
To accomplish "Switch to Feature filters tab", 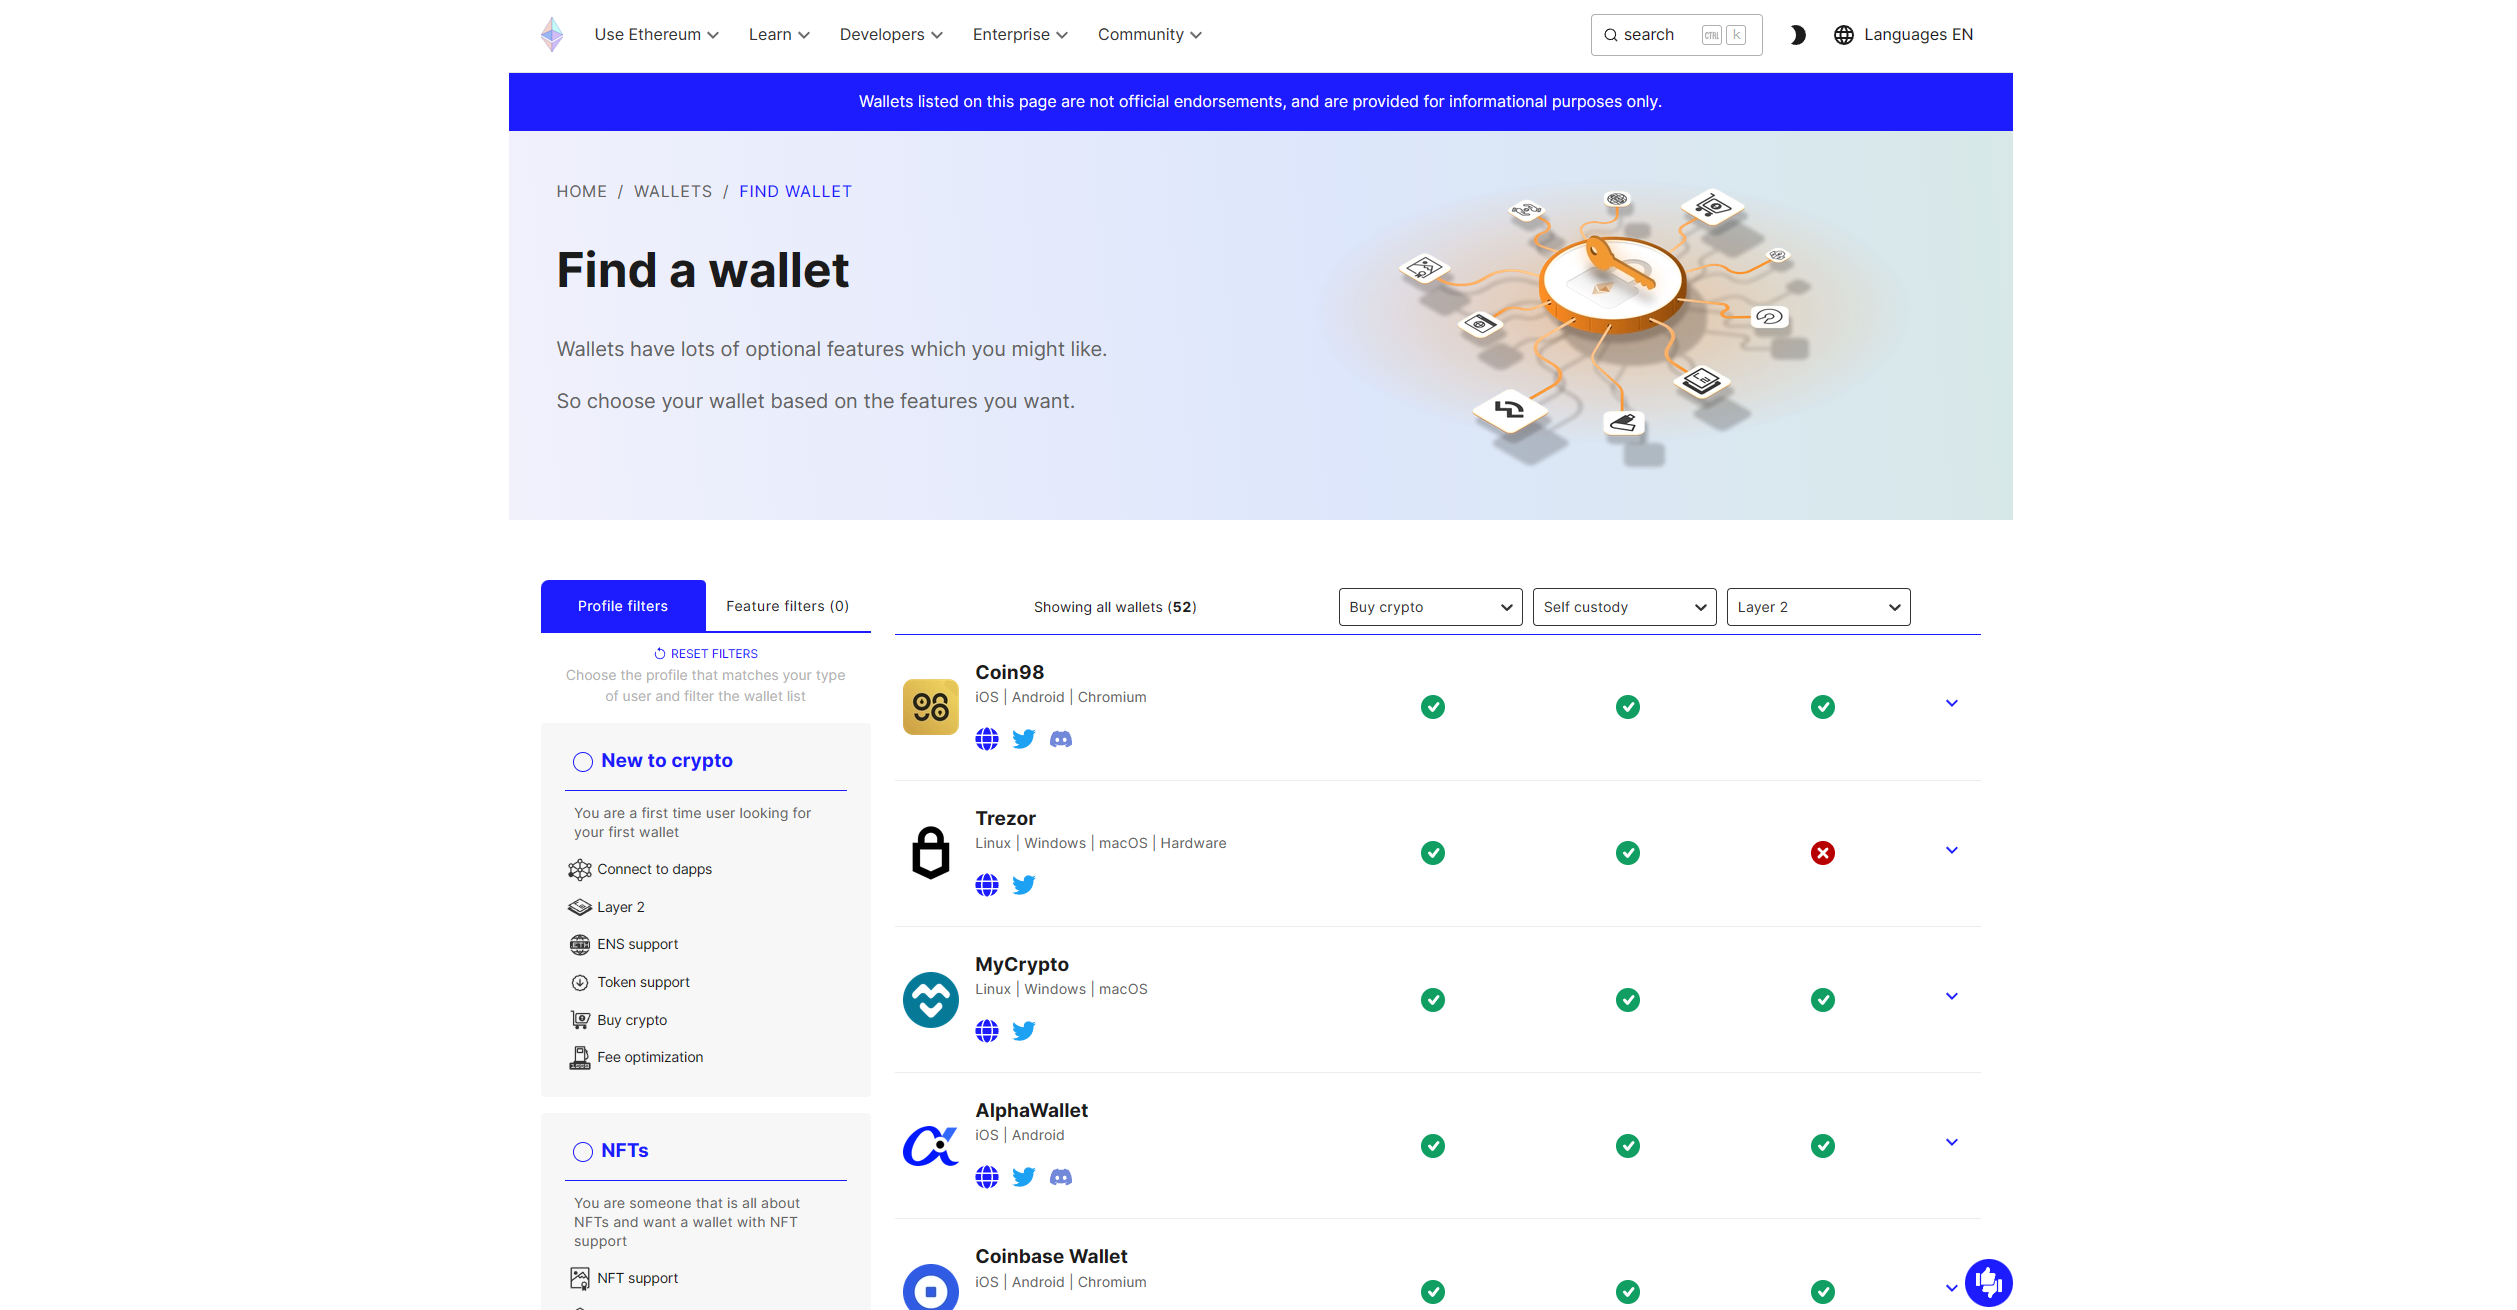I will [787, 606].
